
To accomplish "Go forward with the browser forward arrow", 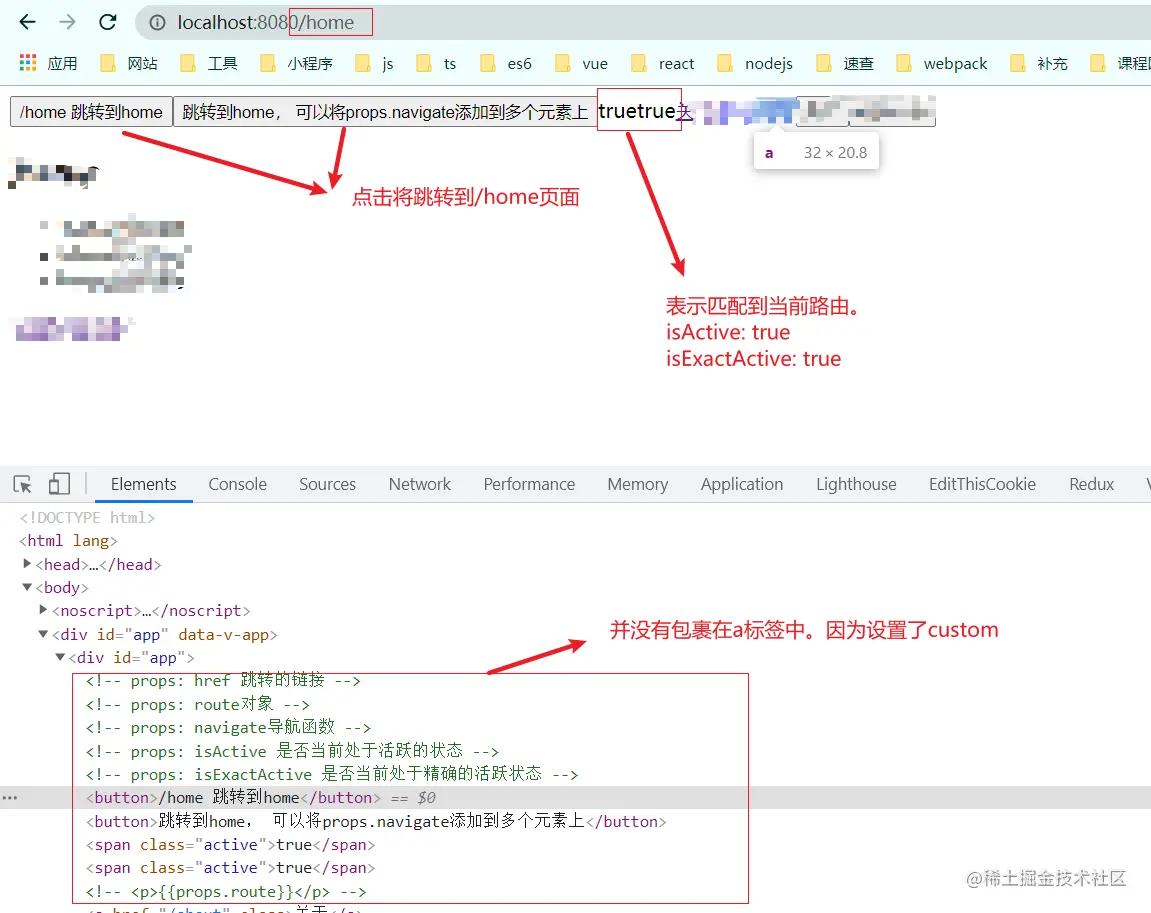I will click(x=68, y=22).
